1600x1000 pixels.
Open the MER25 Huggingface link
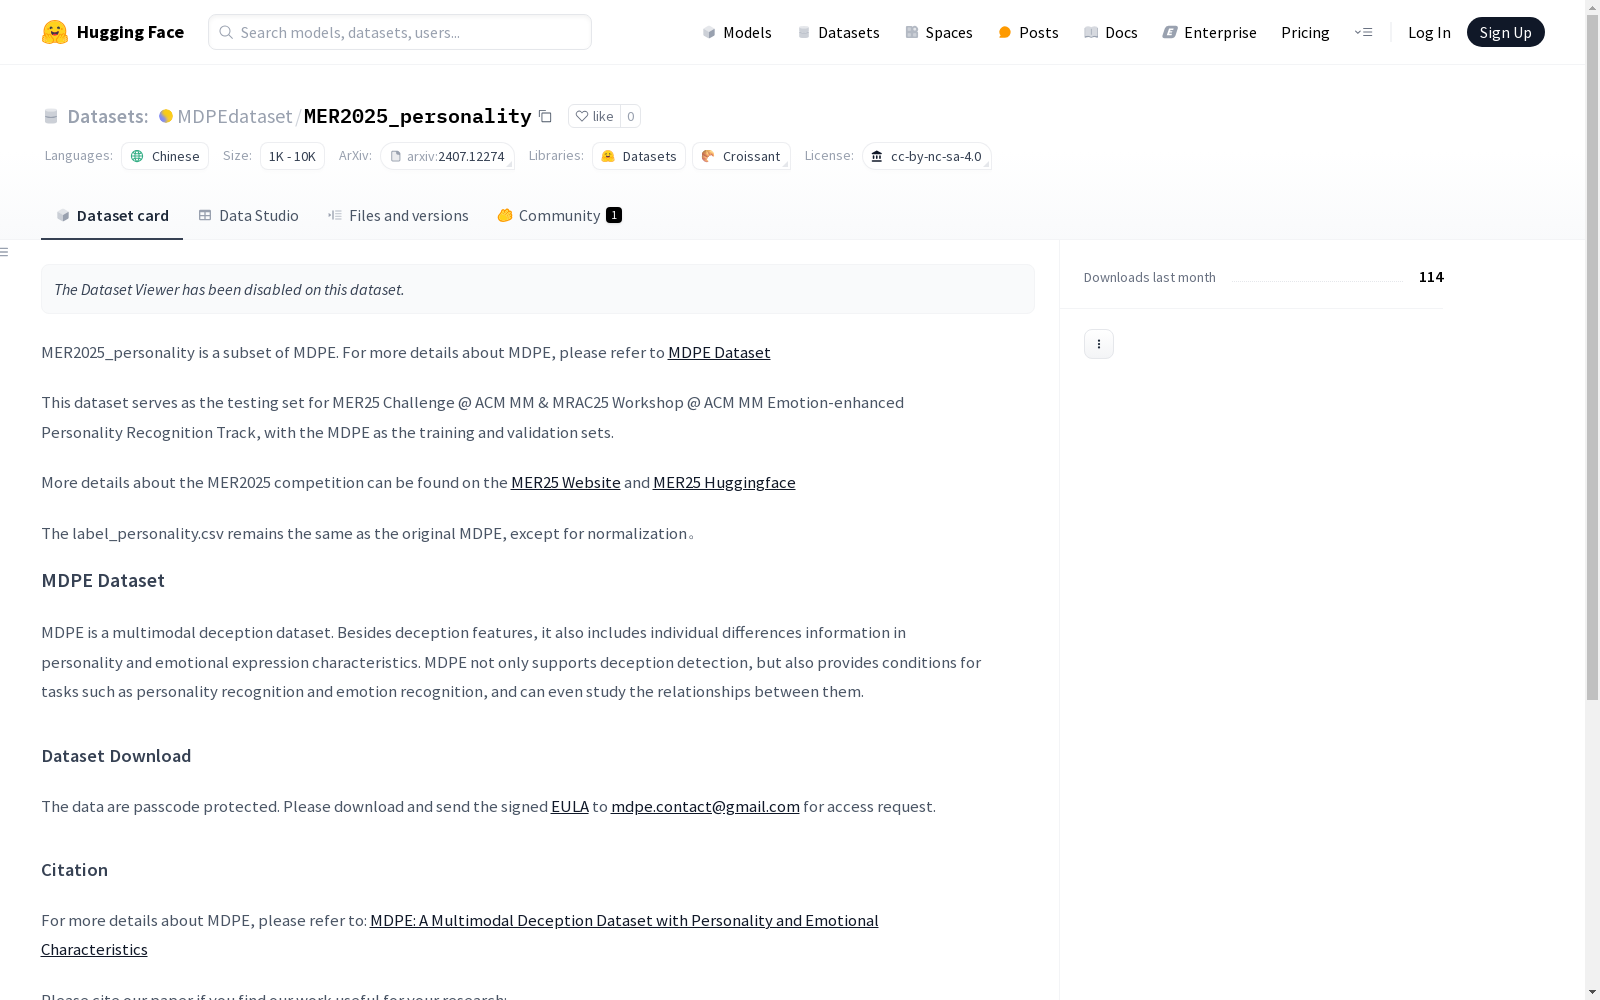[724, 482]
